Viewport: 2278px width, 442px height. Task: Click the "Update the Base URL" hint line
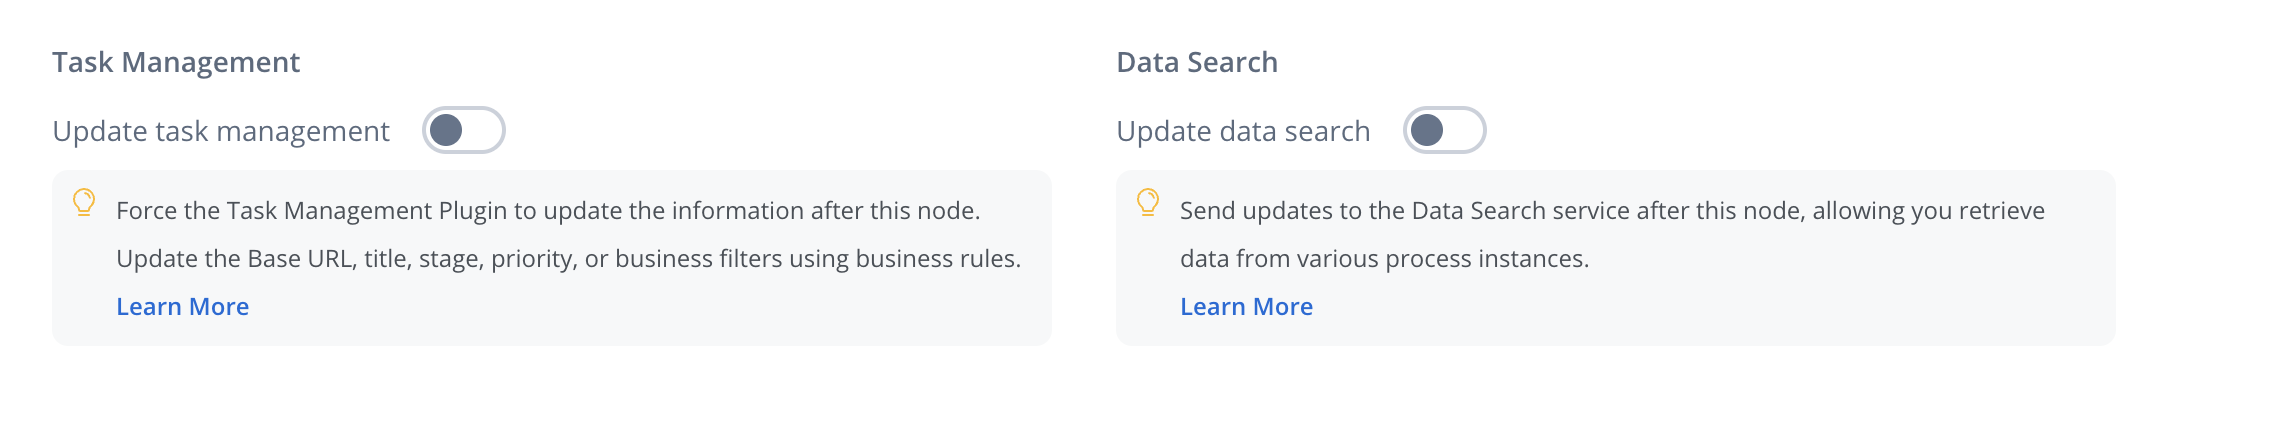pos(568,259)
